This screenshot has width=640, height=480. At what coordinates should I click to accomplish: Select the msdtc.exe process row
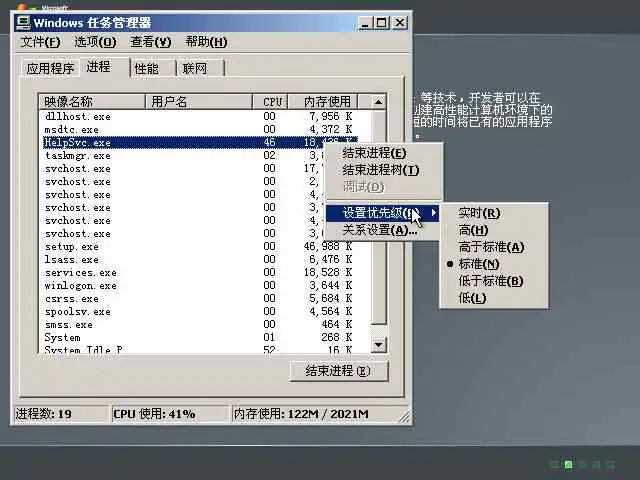tap(199, 129)
